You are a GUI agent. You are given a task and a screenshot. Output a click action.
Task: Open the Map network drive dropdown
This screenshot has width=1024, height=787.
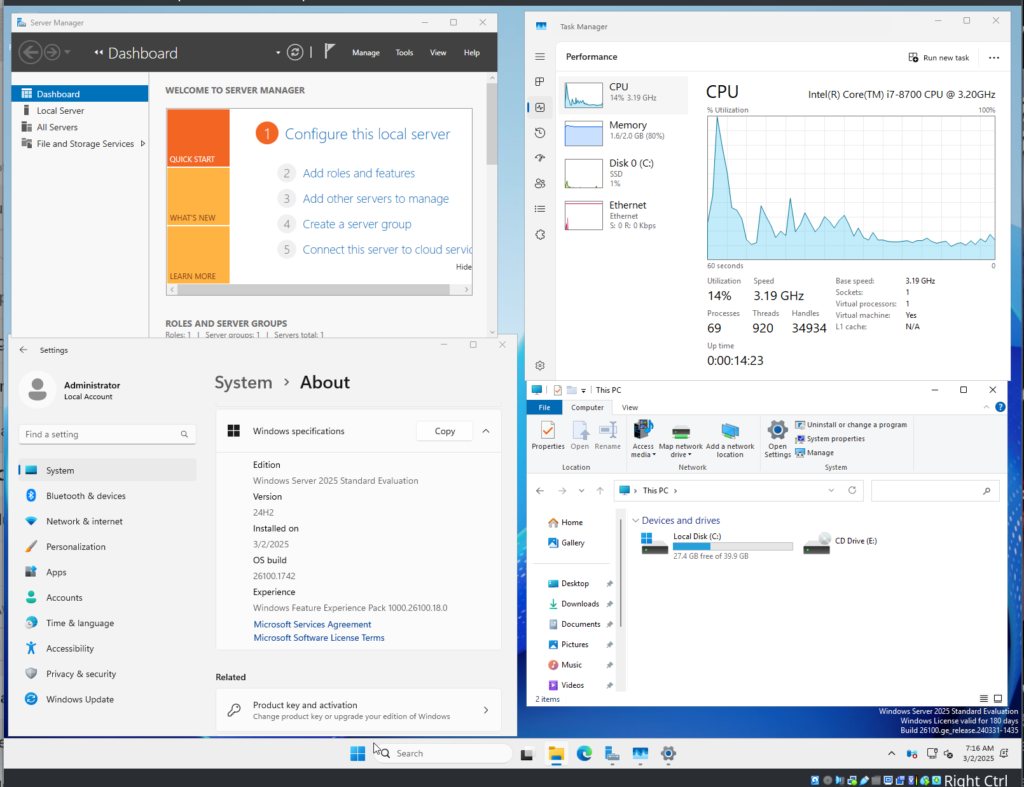[x=689, y=455]
